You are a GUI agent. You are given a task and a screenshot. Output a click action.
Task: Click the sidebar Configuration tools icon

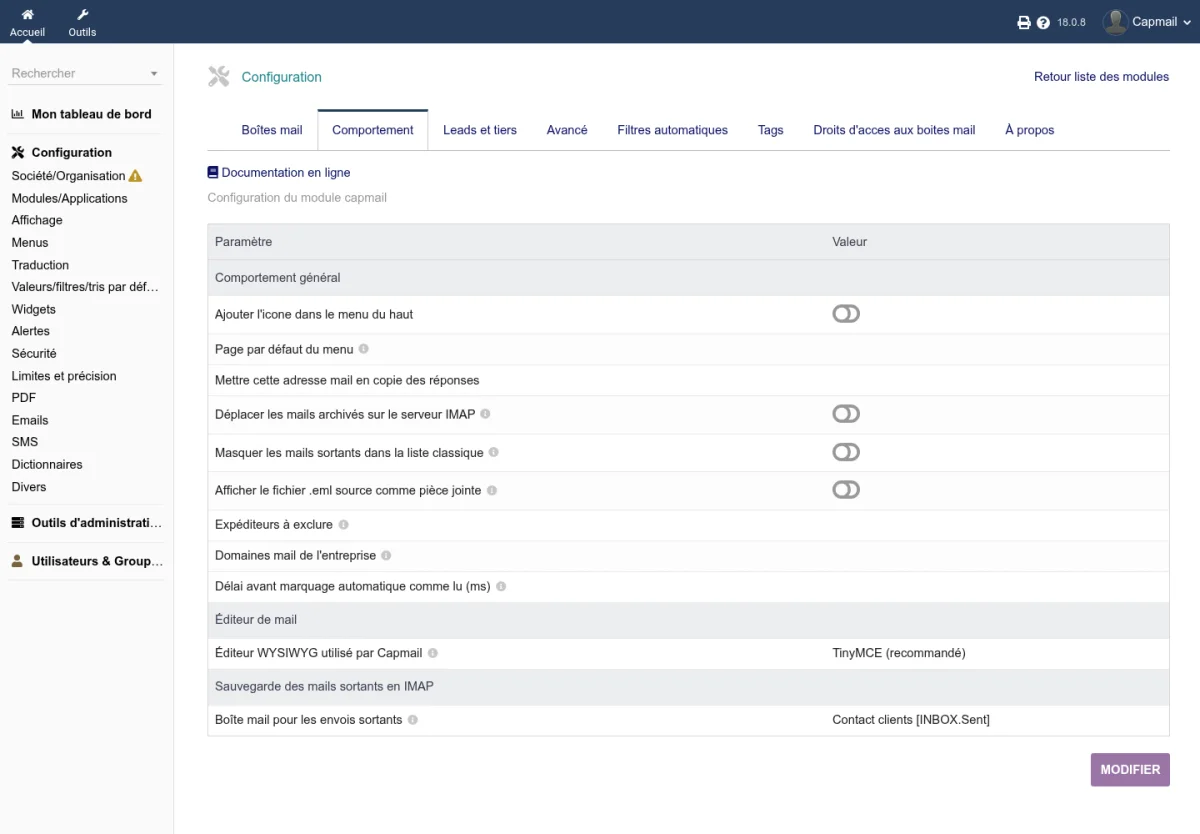tap(17, 153)
